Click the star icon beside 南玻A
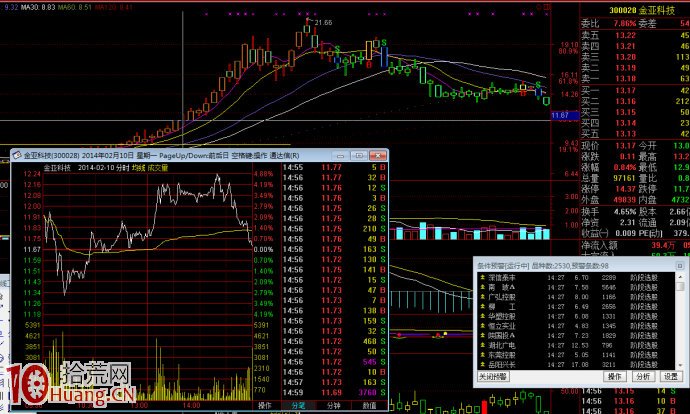The height and width of the screenshot is (414, 690). pos(483,287)
